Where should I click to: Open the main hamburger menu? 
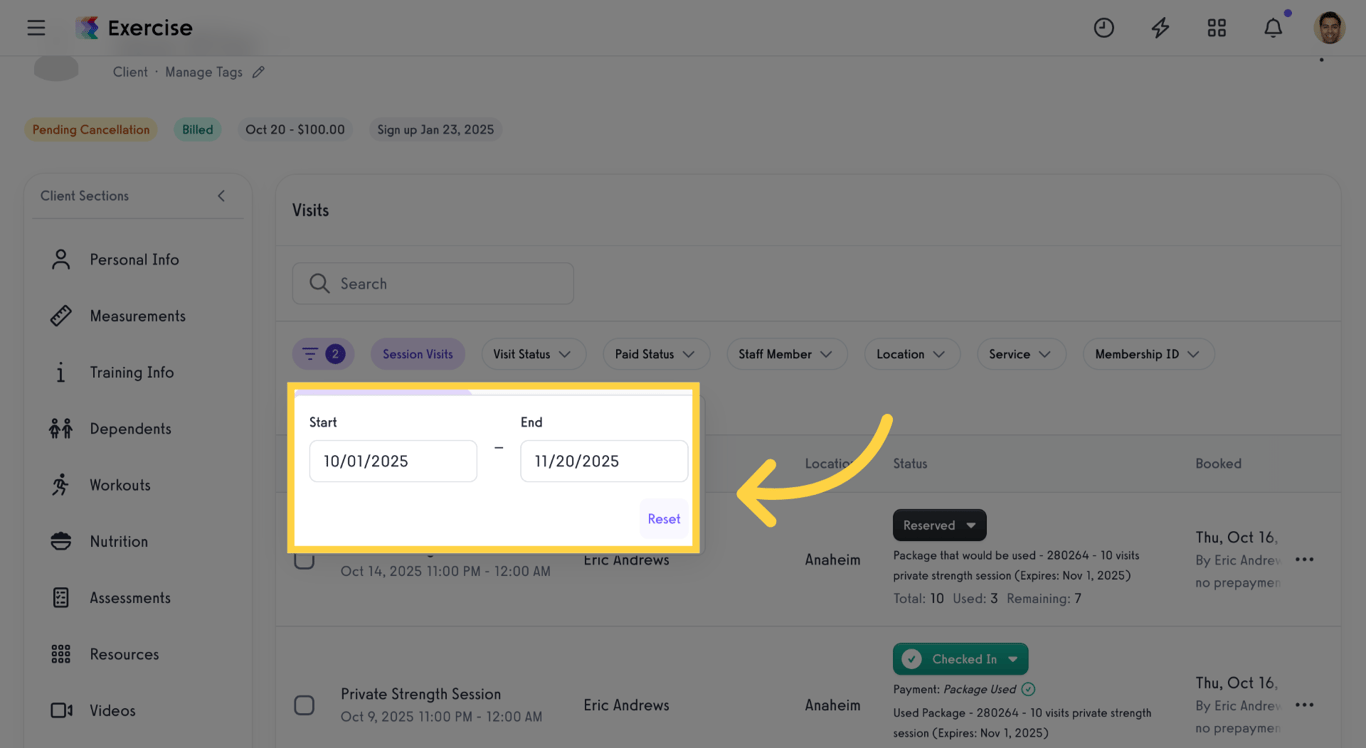point(36,27)
